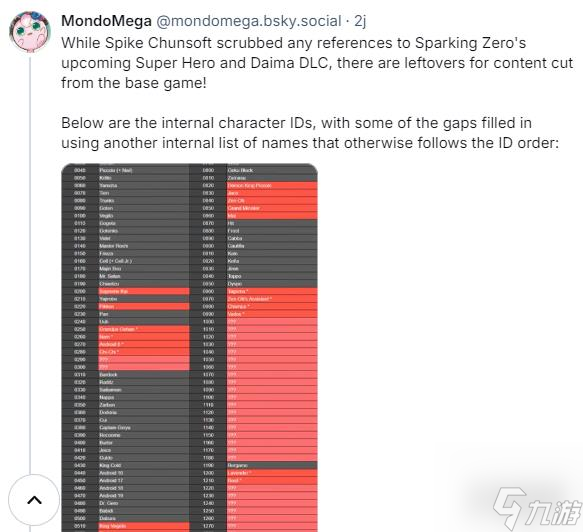Open MondoMega's Jigglypuff profile avatar
The height and width of the screenshot is (532, 583).
pyautogui.click(x=30, y=32)
